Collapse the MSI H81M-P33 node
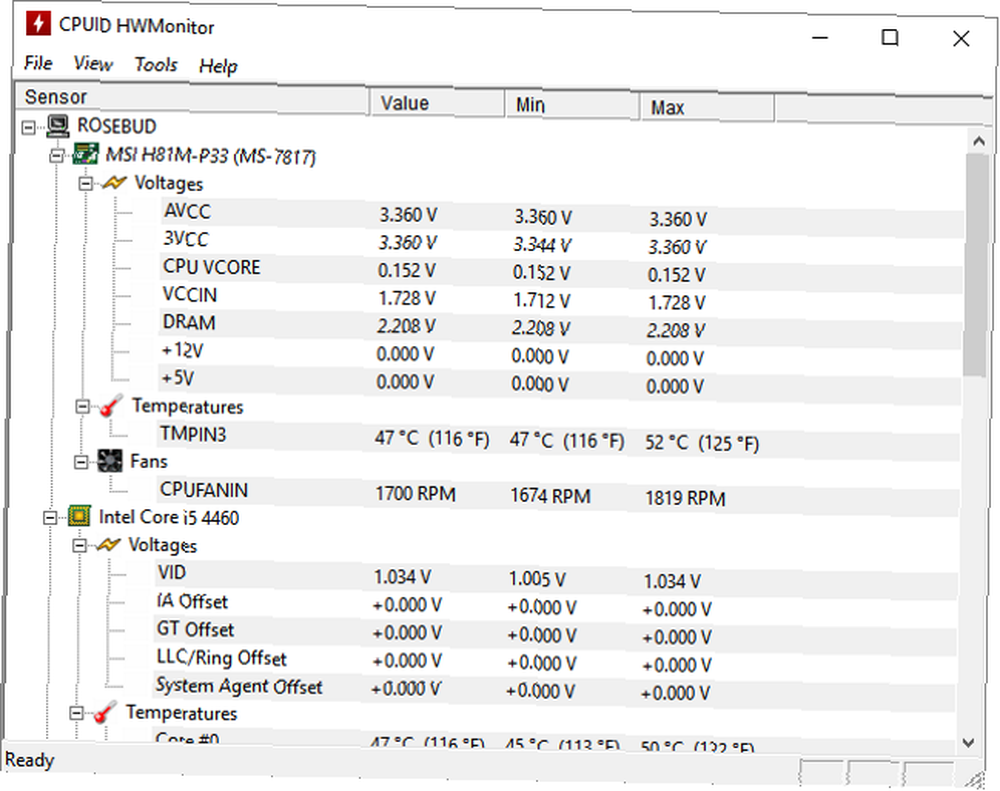 (57, 155)
